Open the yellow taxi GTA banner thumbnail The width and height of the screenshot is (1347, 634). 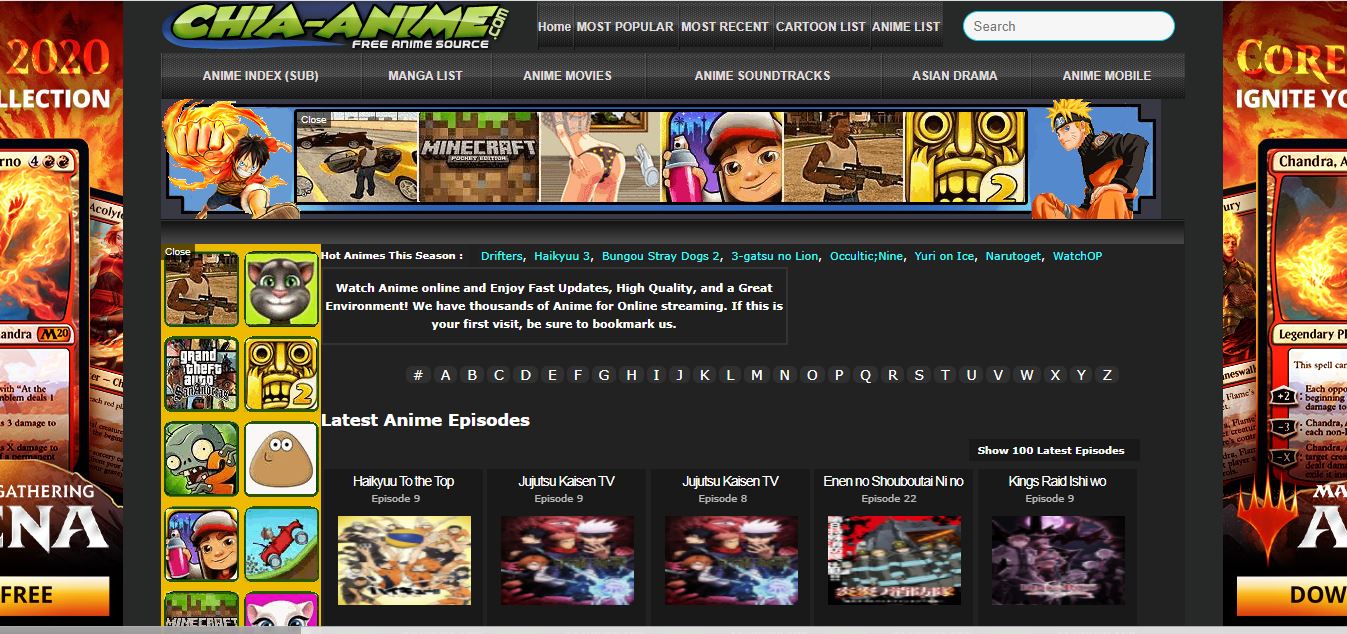(357, 157)
